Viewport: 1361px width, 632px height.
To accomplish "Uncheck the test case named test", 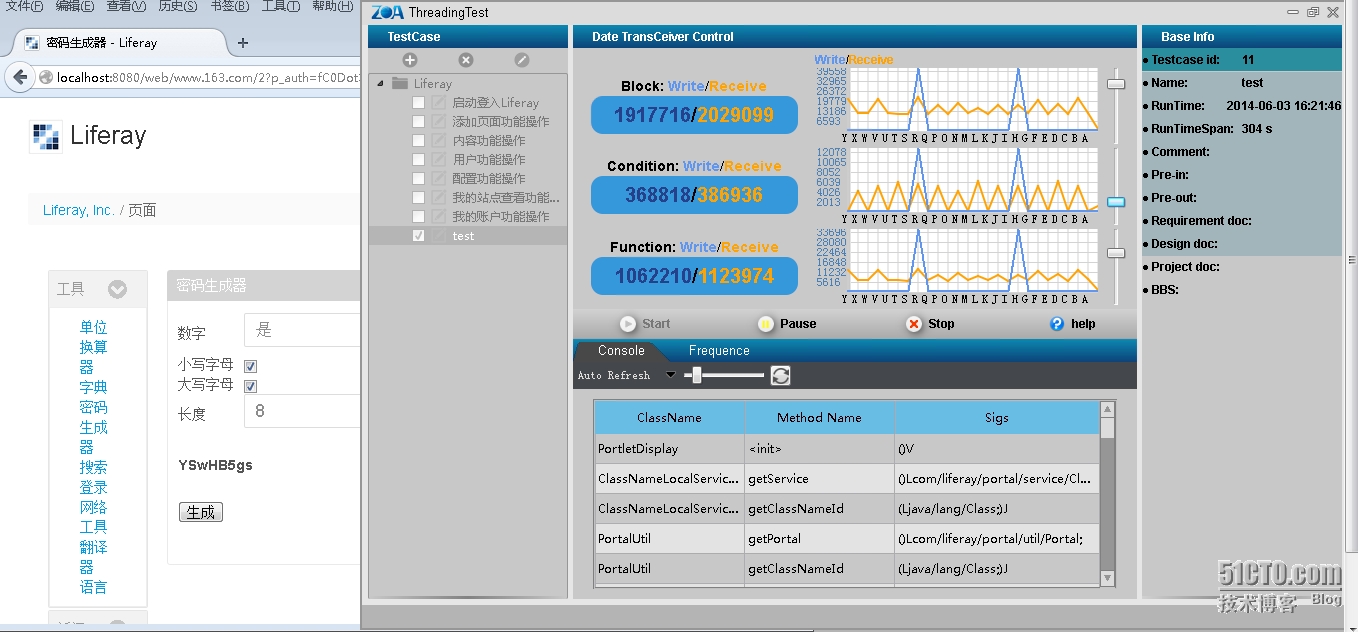I will click(419, 236).
